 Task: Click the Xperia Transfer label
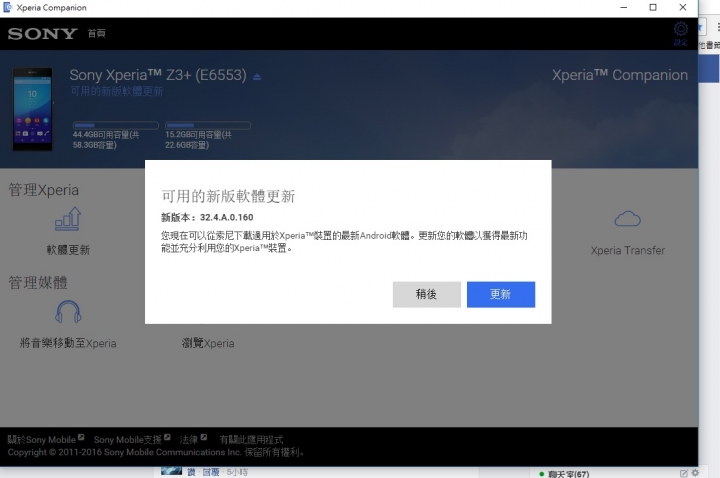627,250
